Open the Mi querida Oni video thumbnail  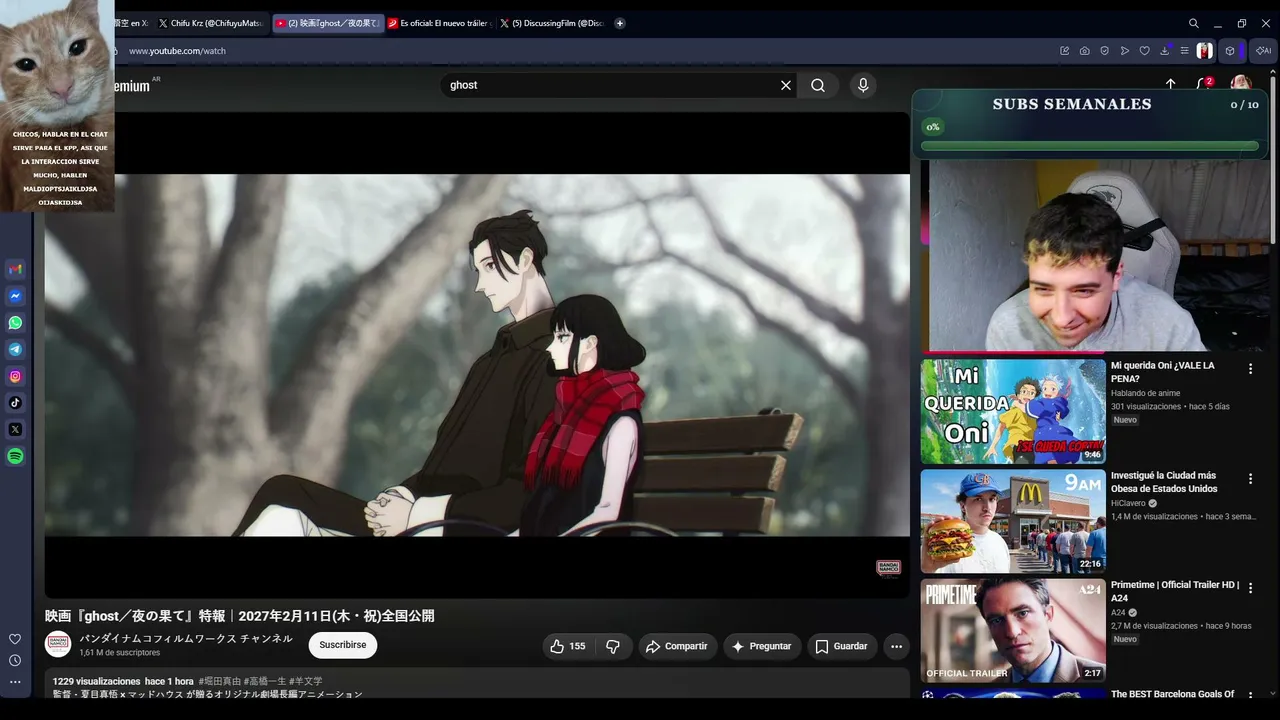coord(1013,411)
